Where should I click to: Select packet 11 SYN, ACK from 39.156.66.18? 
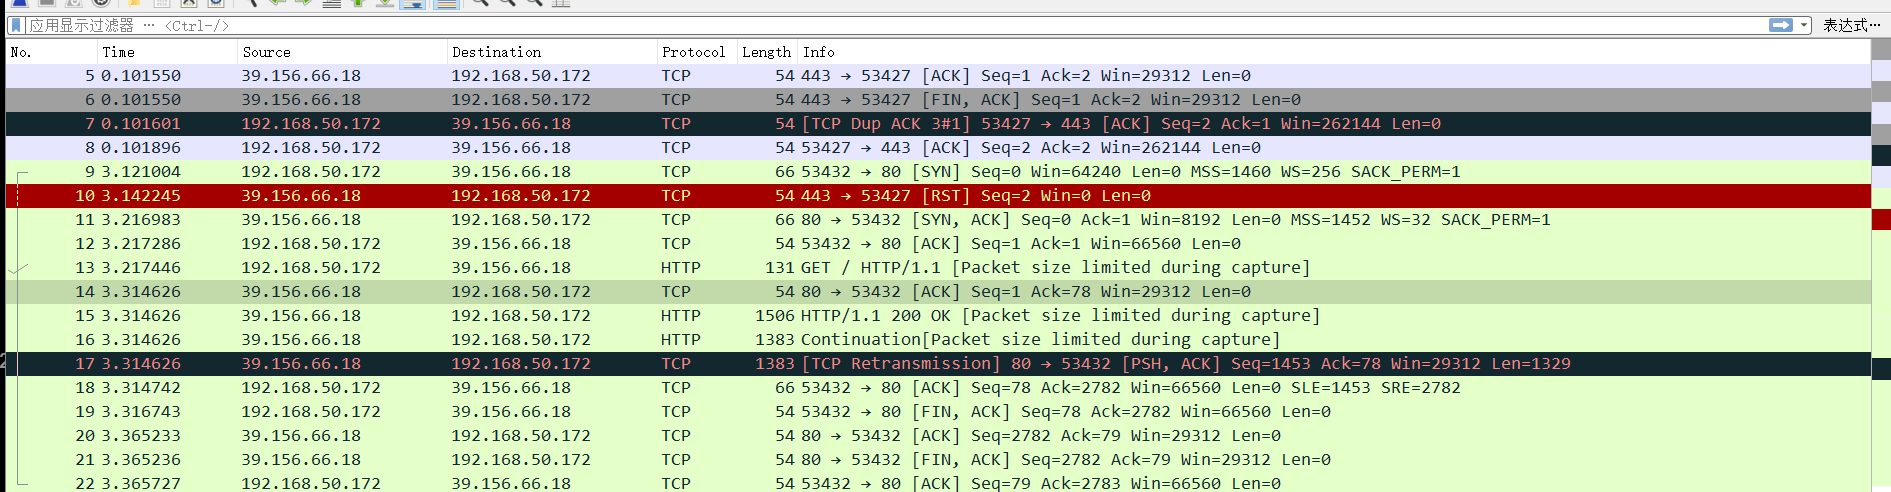coord(938,220)
